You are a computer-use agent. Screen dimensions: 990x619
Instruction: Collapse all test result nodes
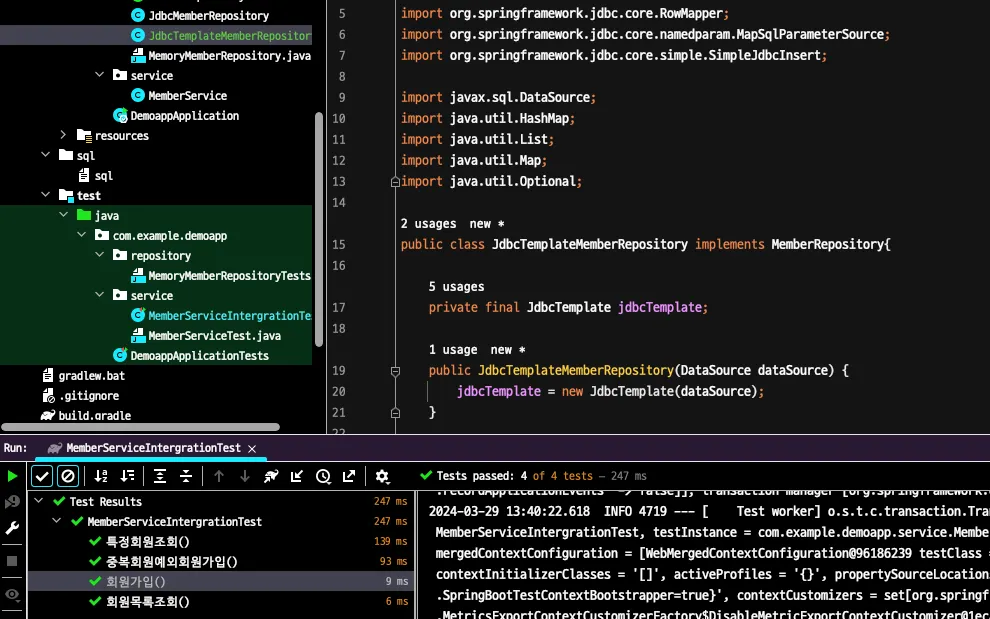(185, 477)
